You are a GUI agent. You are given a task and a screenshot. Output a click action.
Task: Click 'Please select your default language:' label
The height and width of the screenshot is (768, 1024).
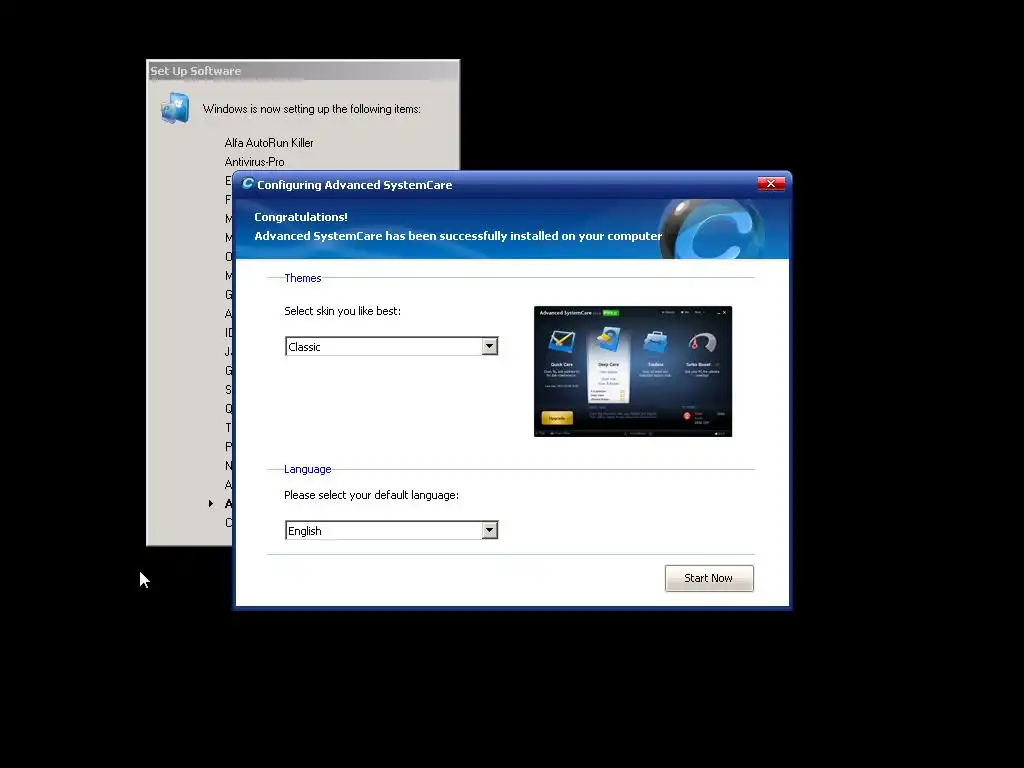click(371, 495)
